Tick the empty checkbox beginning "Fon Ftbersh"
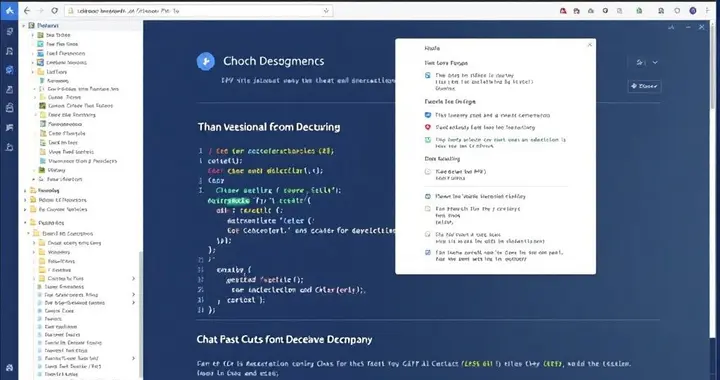Screen dimensions: 720x380 (428, 209)
